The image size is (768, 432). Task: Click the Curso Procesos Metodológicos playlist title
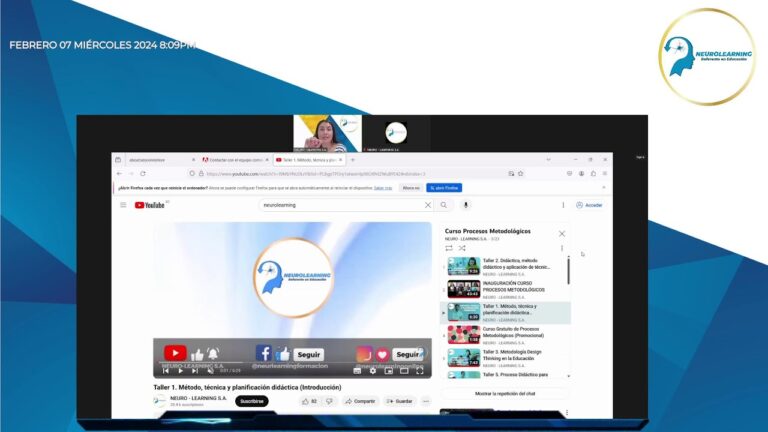[487, 231]
